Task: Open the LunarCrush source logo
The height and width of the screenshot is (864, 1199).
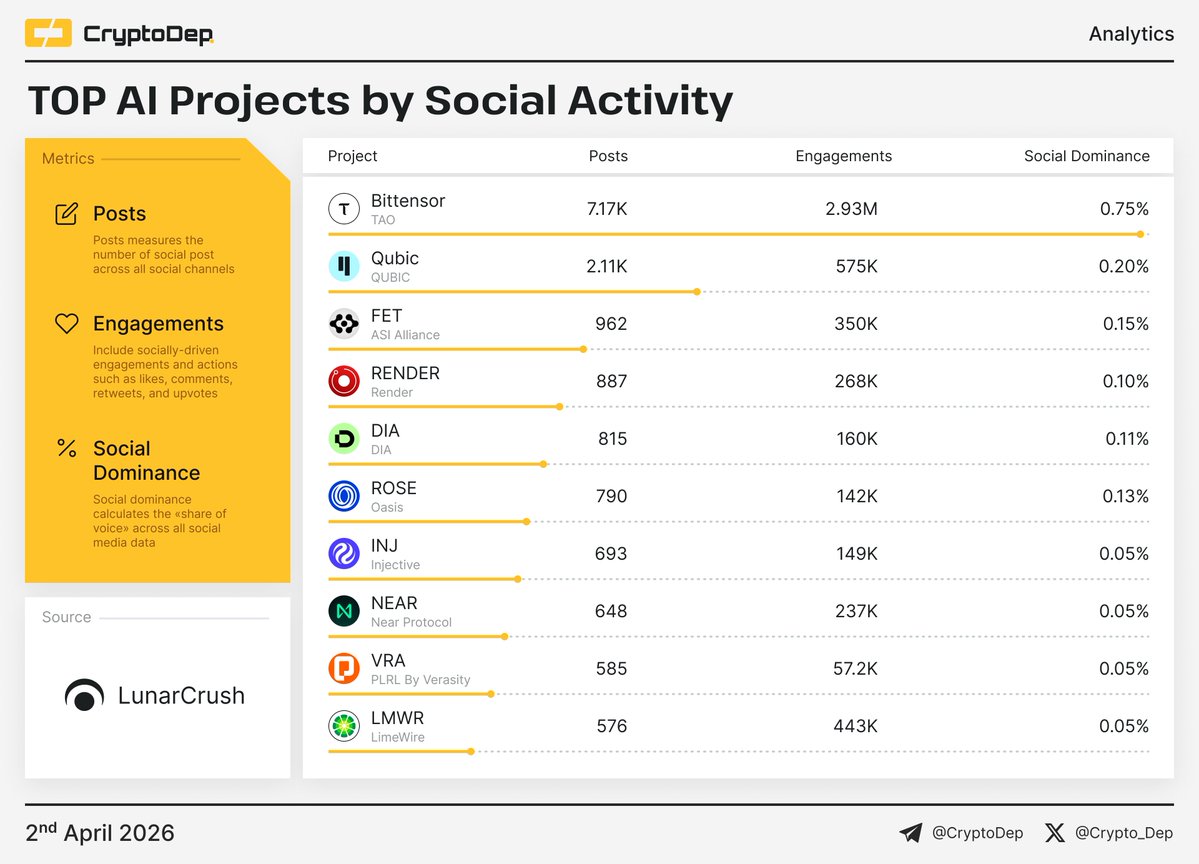Action: [x=155, y=696]
